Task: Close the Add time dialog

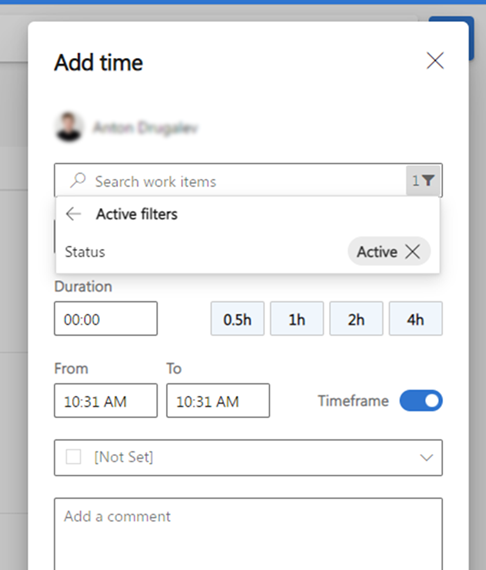Action: pos(435,60)
